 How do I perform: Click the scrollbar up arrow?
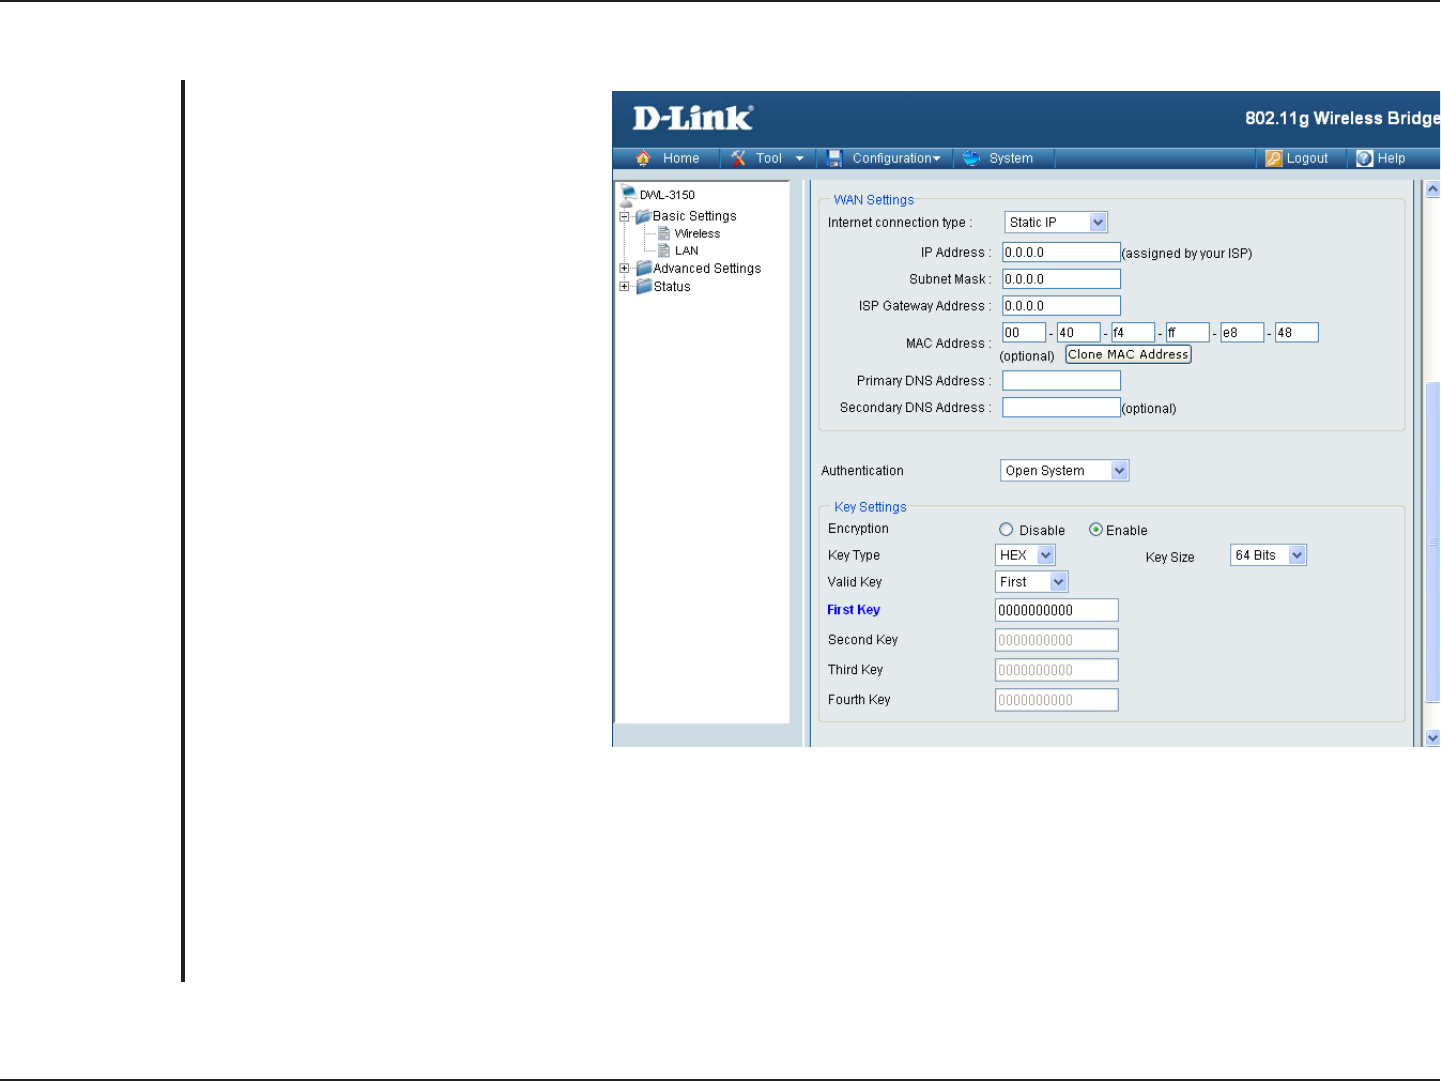pos(1432,188)
